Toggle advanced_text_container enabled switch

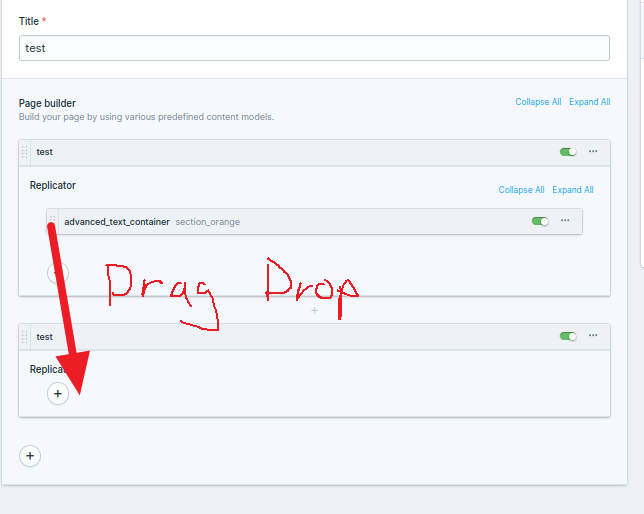540,221
